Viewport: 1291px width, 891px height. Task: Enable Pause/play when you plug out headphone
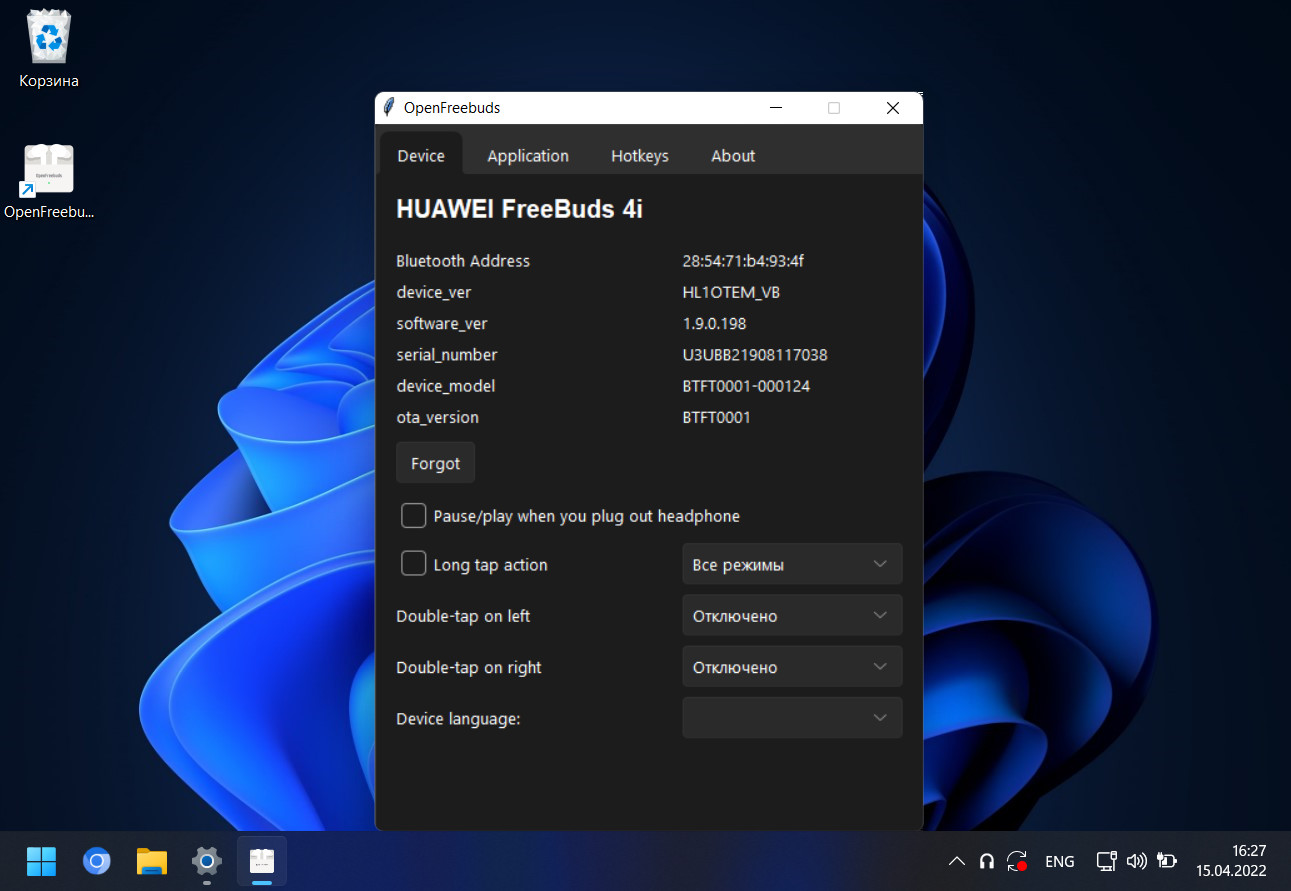coord(414,516)
